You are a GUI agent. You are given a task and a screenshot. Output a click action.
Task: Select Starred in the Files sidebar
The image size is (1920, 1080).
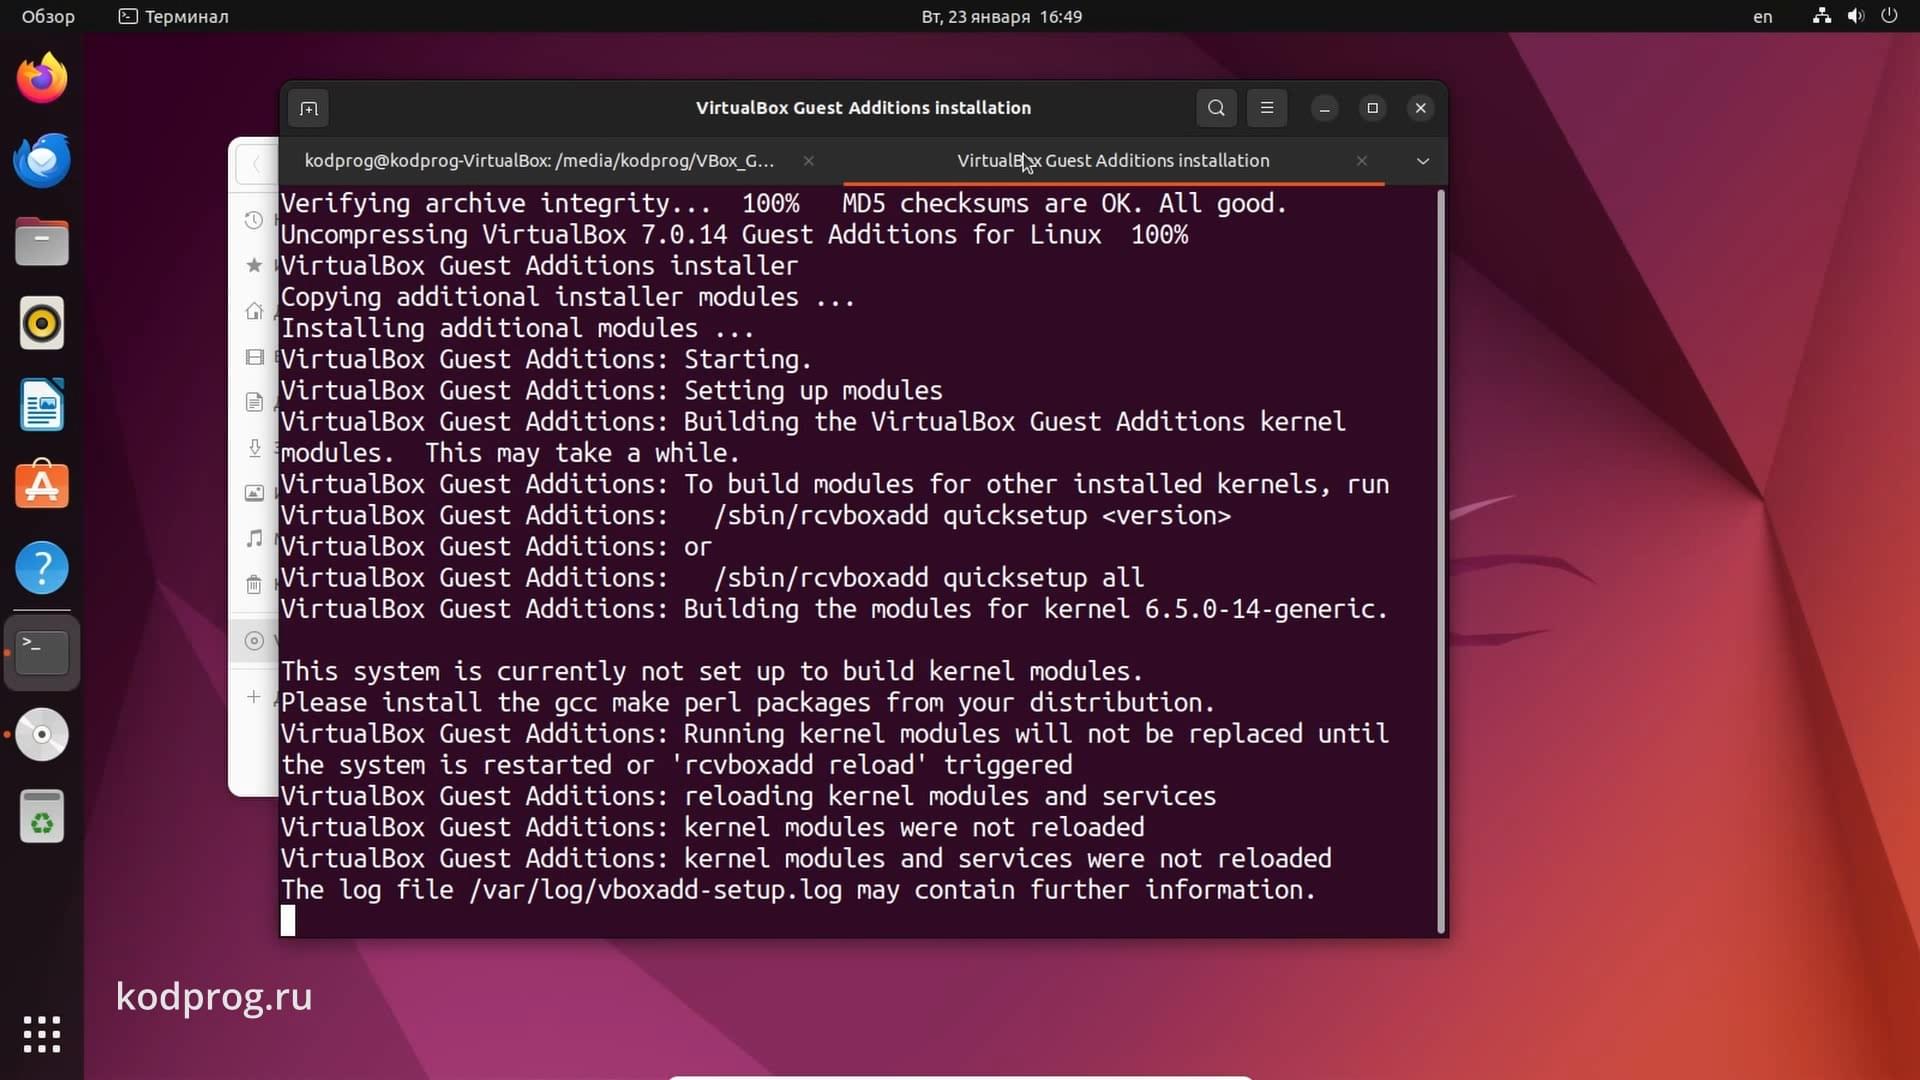tap(254, 265)
